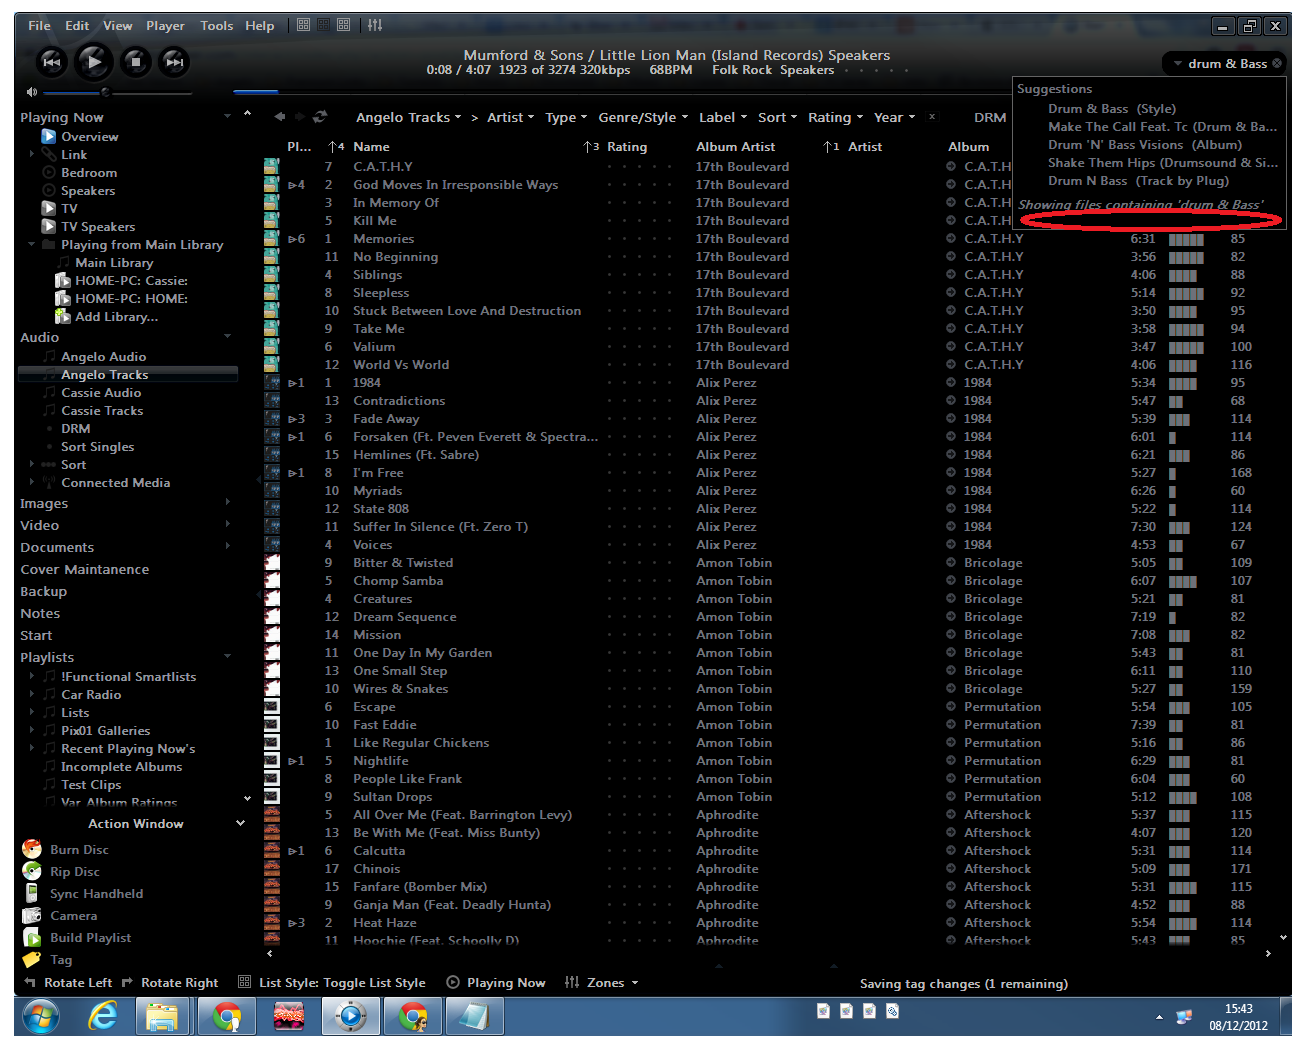Switch to the third view mode icon
1292x1039 pixels.
(x=343, y=25)
